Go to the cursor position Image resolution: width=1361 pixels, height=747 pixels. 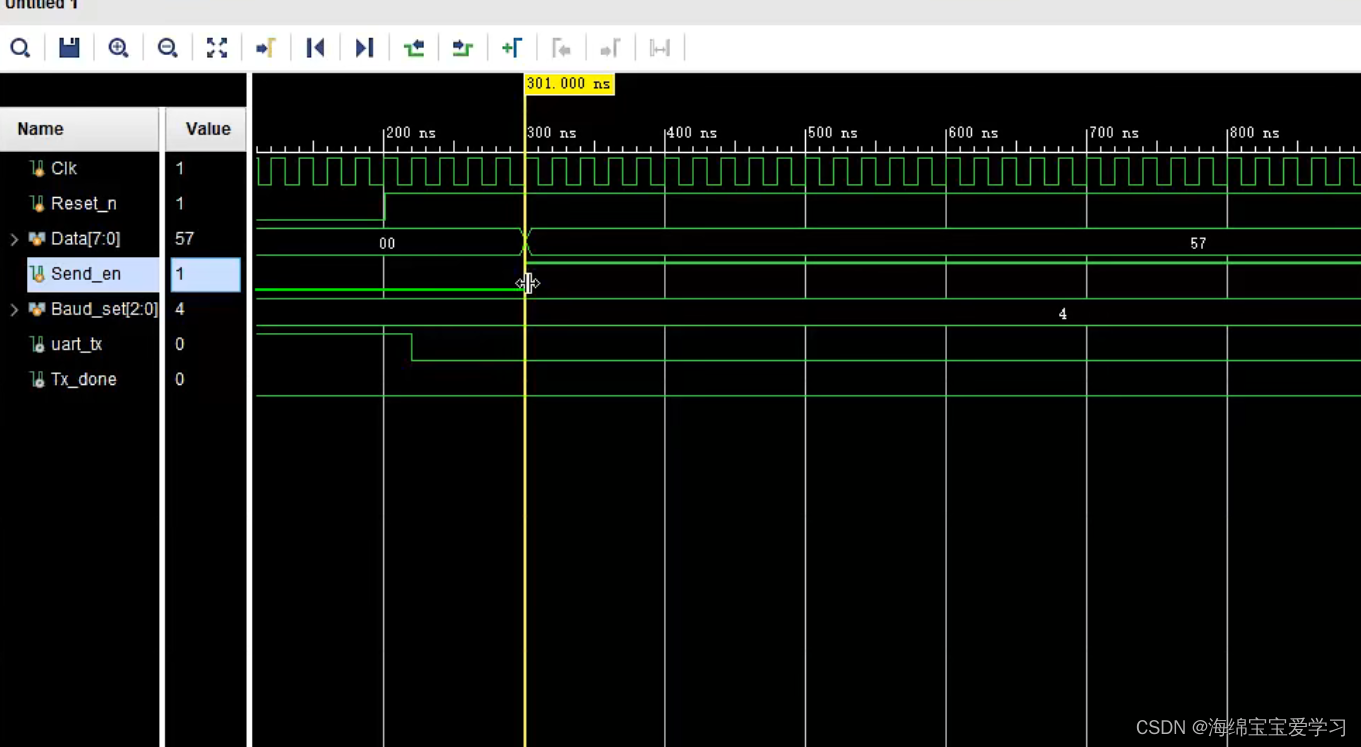tap(266, 48)
